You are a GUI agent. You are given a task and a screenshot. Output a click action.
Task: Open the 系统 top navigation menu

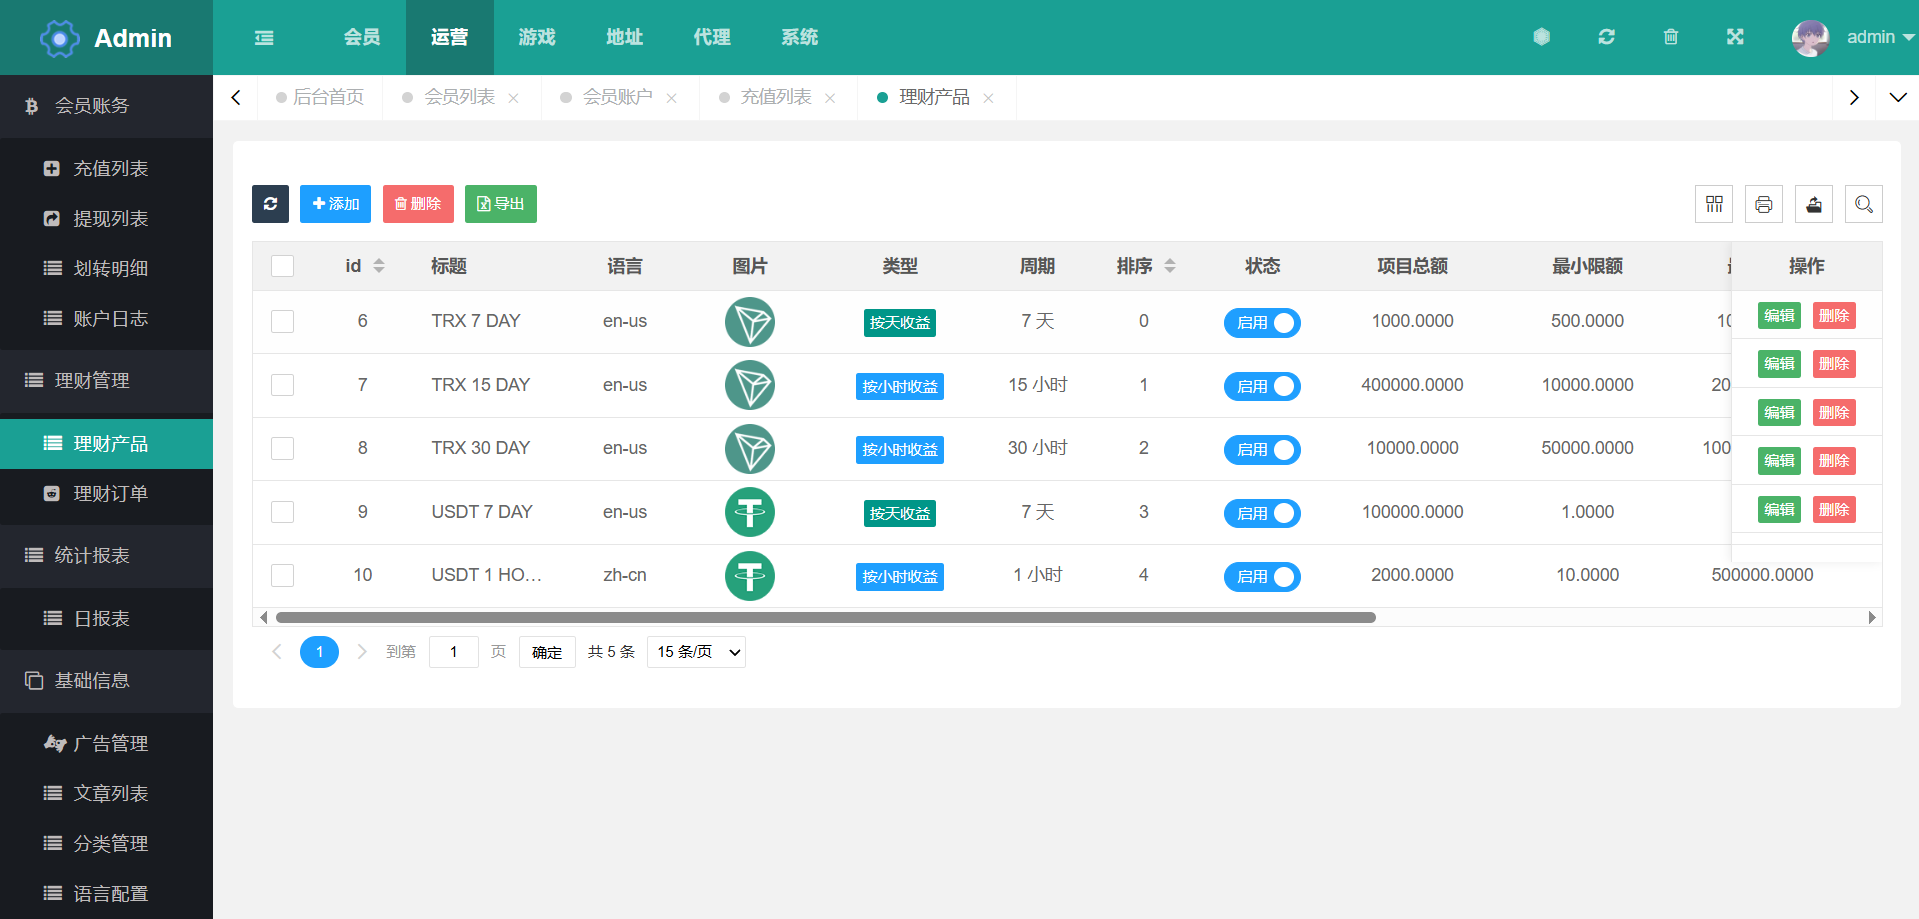tap(800, 37)
